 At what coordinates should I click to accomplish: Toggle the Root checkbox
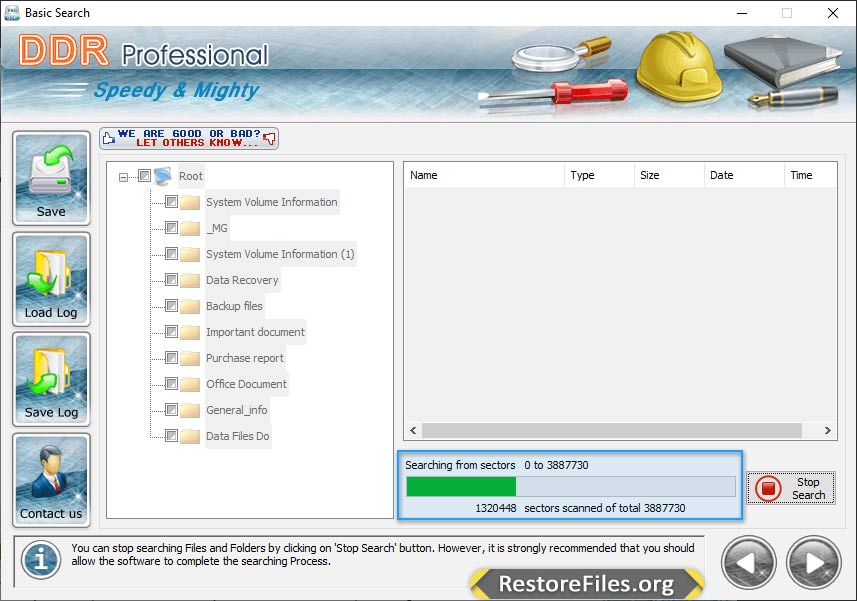point(144,175)
